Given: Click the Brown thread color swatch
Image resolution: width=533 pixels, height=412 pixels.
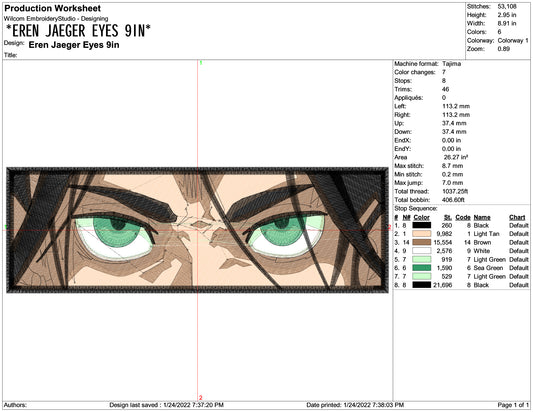Looking at the screenshot, I should tap(422, 242).
